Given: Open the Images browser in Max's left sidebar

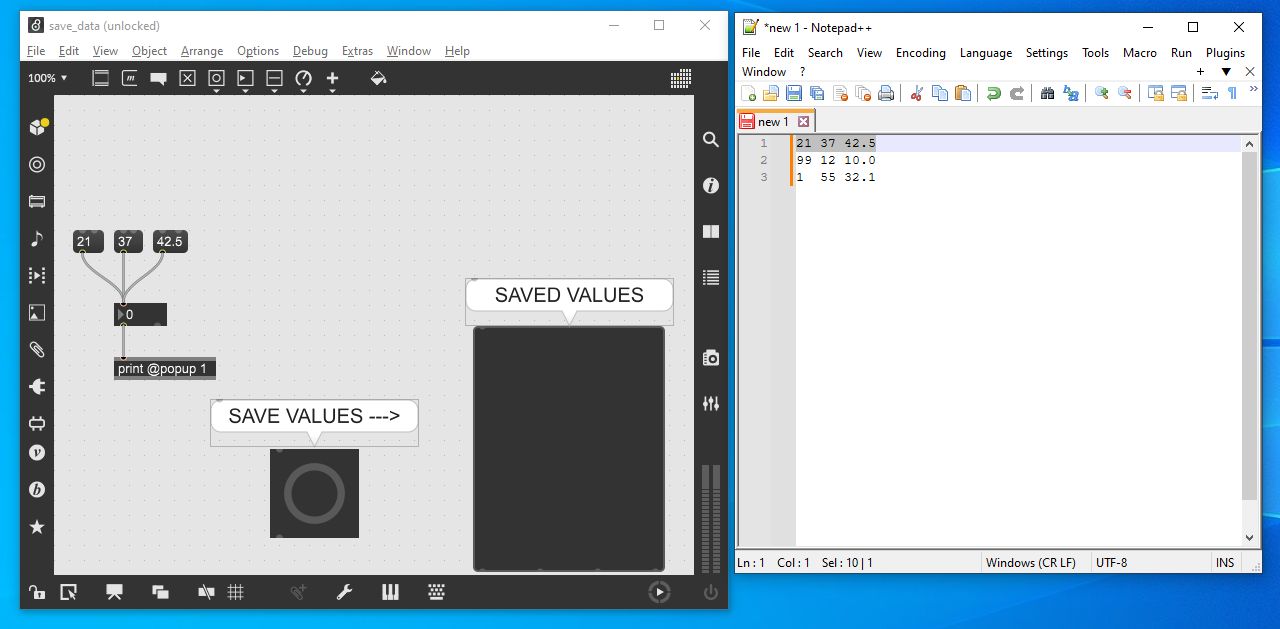Looking at the screenshot, I should [37, 313].
